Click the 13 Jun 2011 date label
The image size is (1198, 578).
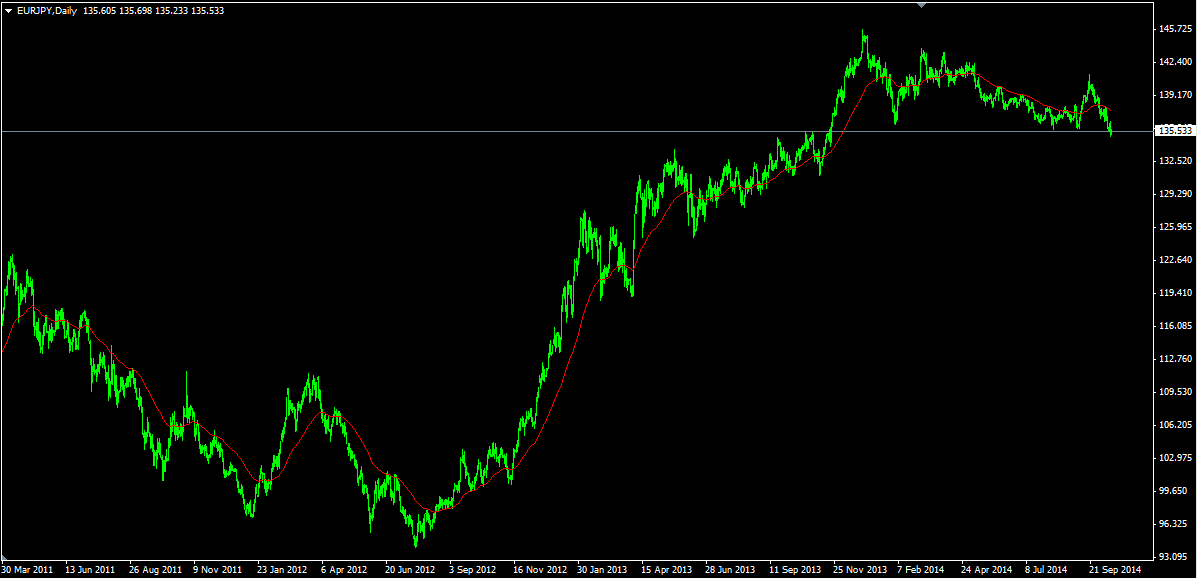[x=90, y=570]
